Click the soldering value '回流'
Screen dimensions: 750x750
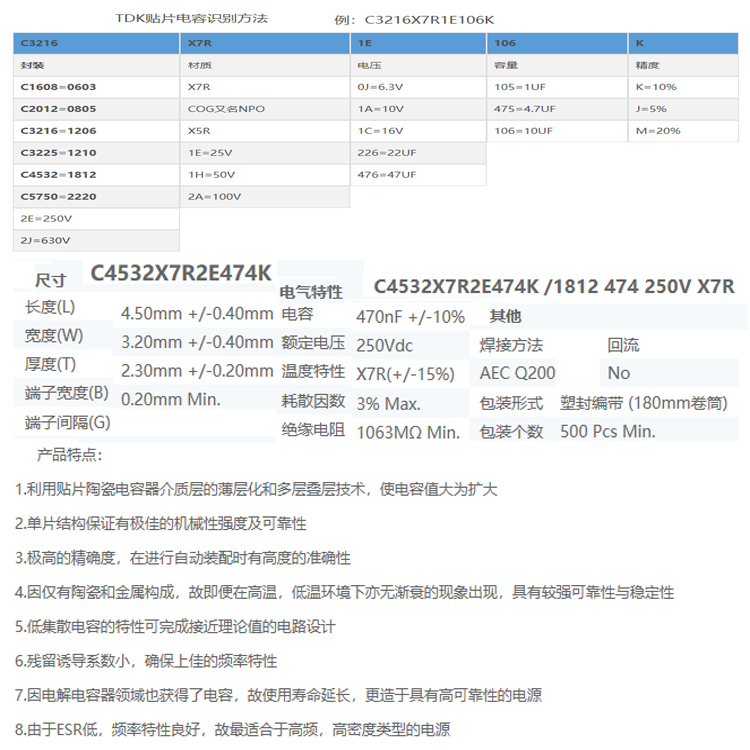(x=623, y=345)
